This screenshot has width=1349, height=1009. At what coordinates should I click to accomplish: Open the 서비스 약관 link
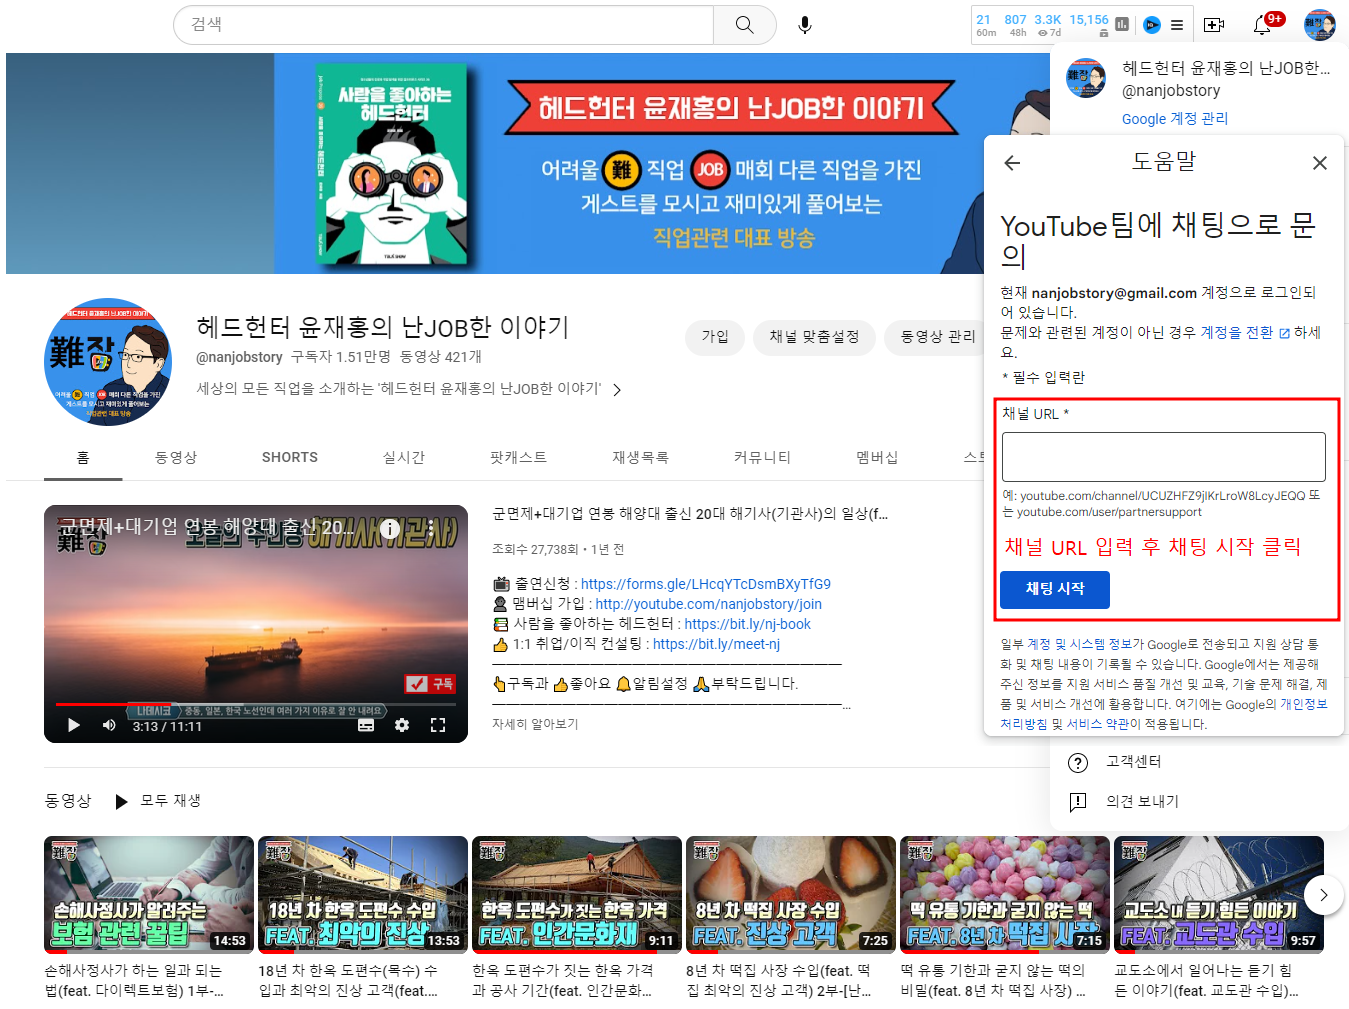pyautogui.click(x=1097, y=724)
